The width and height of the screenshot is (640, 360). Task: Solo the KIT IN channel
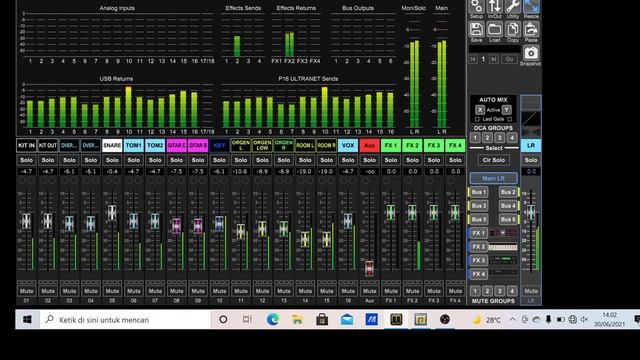click(27, 160)
